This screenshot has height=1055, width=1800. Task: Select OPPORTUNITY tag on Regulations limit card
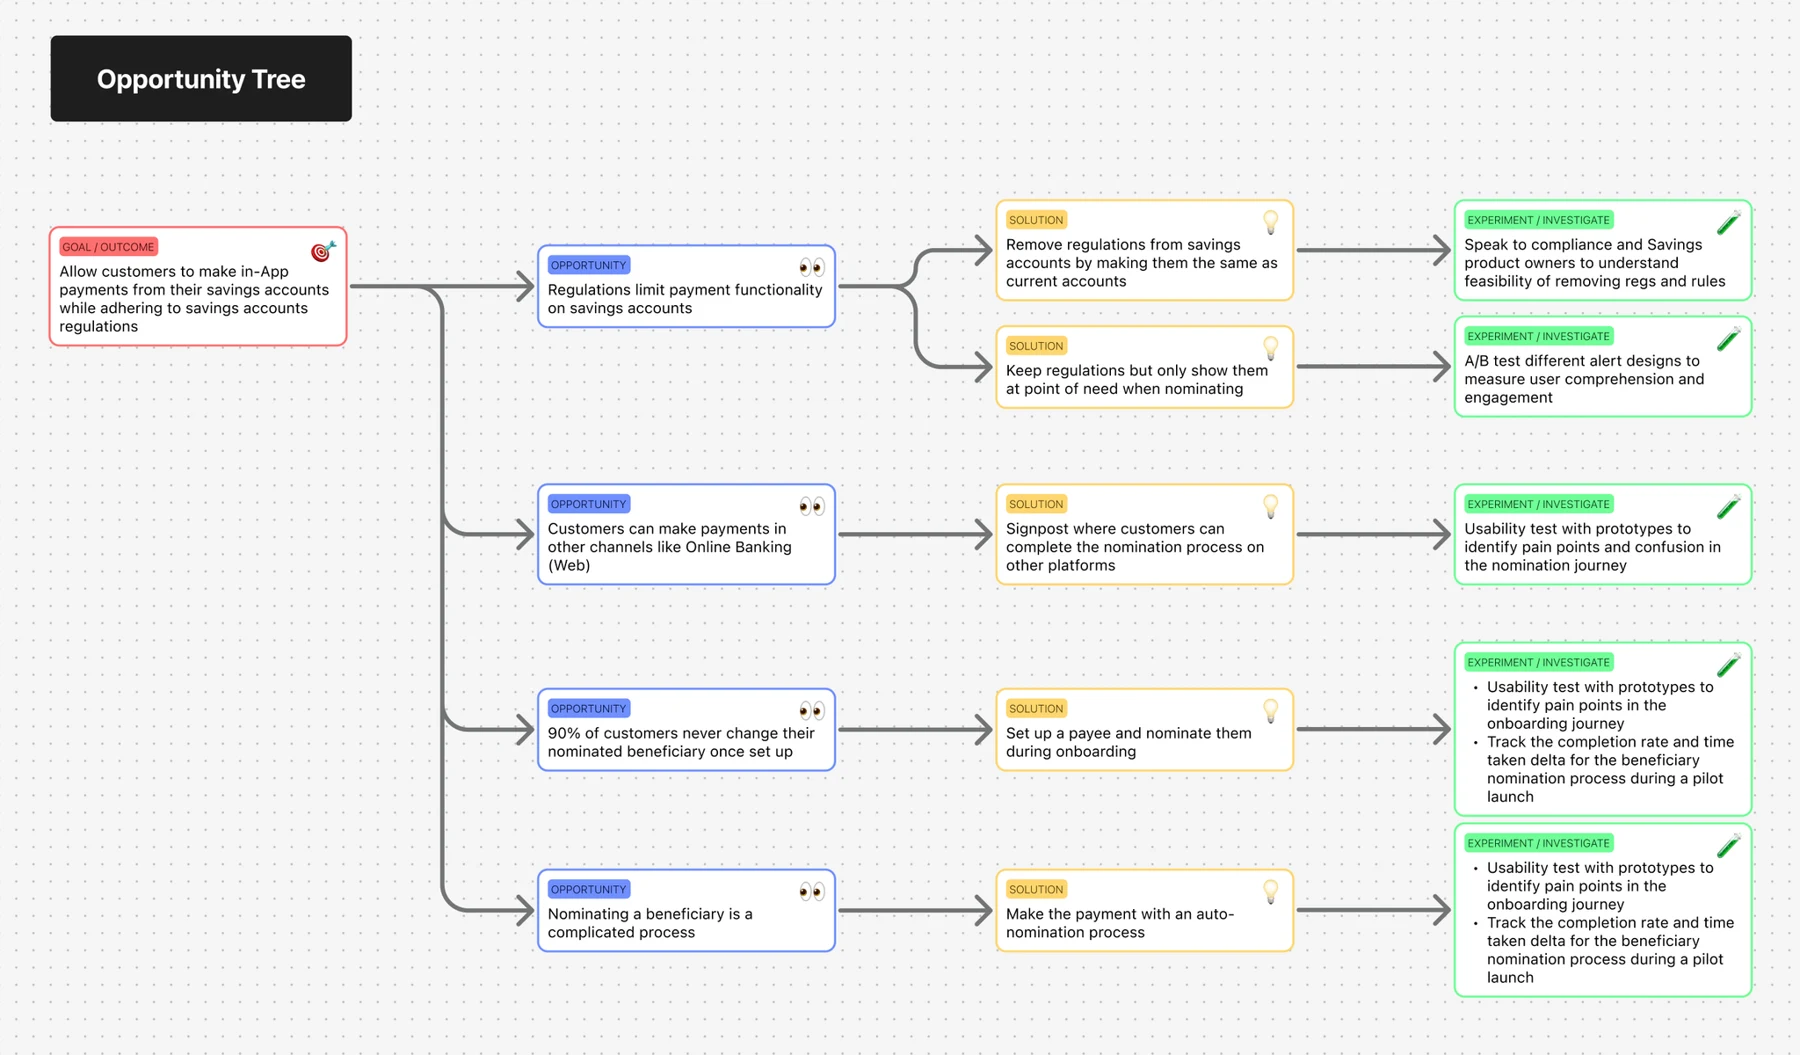[x=589, y=265]
